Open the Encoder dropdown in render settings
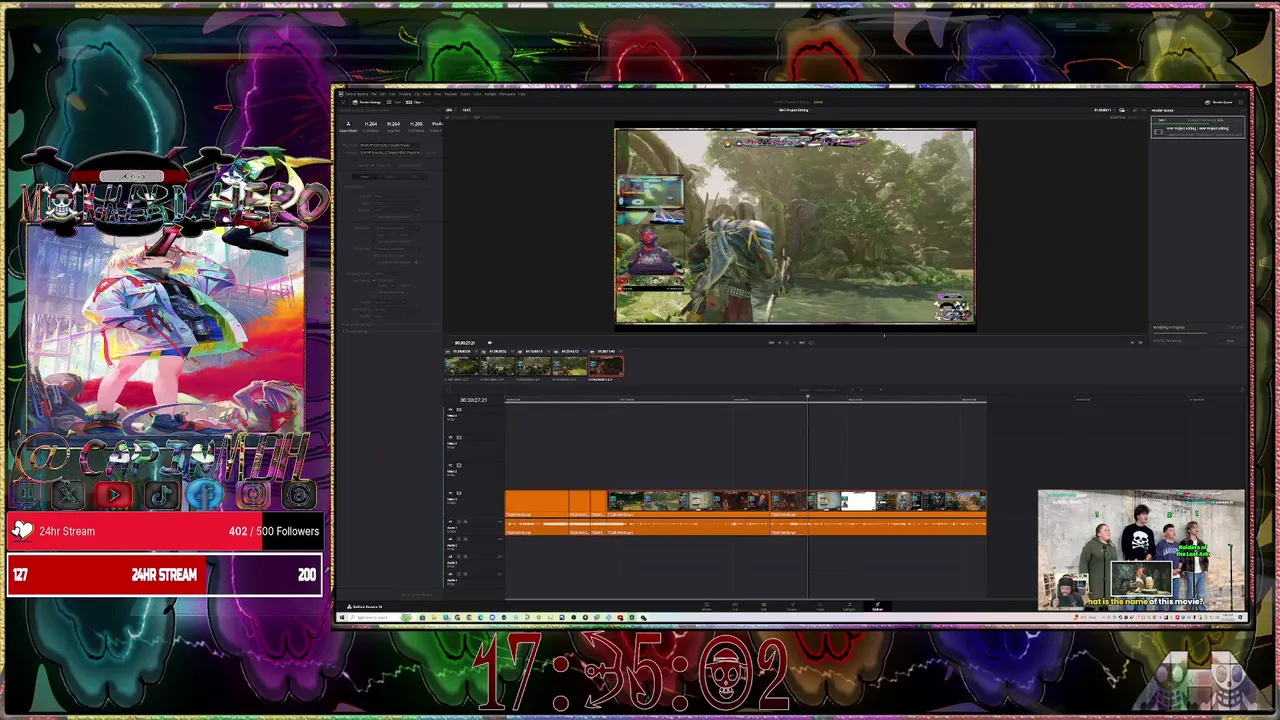 pos(396,210)
